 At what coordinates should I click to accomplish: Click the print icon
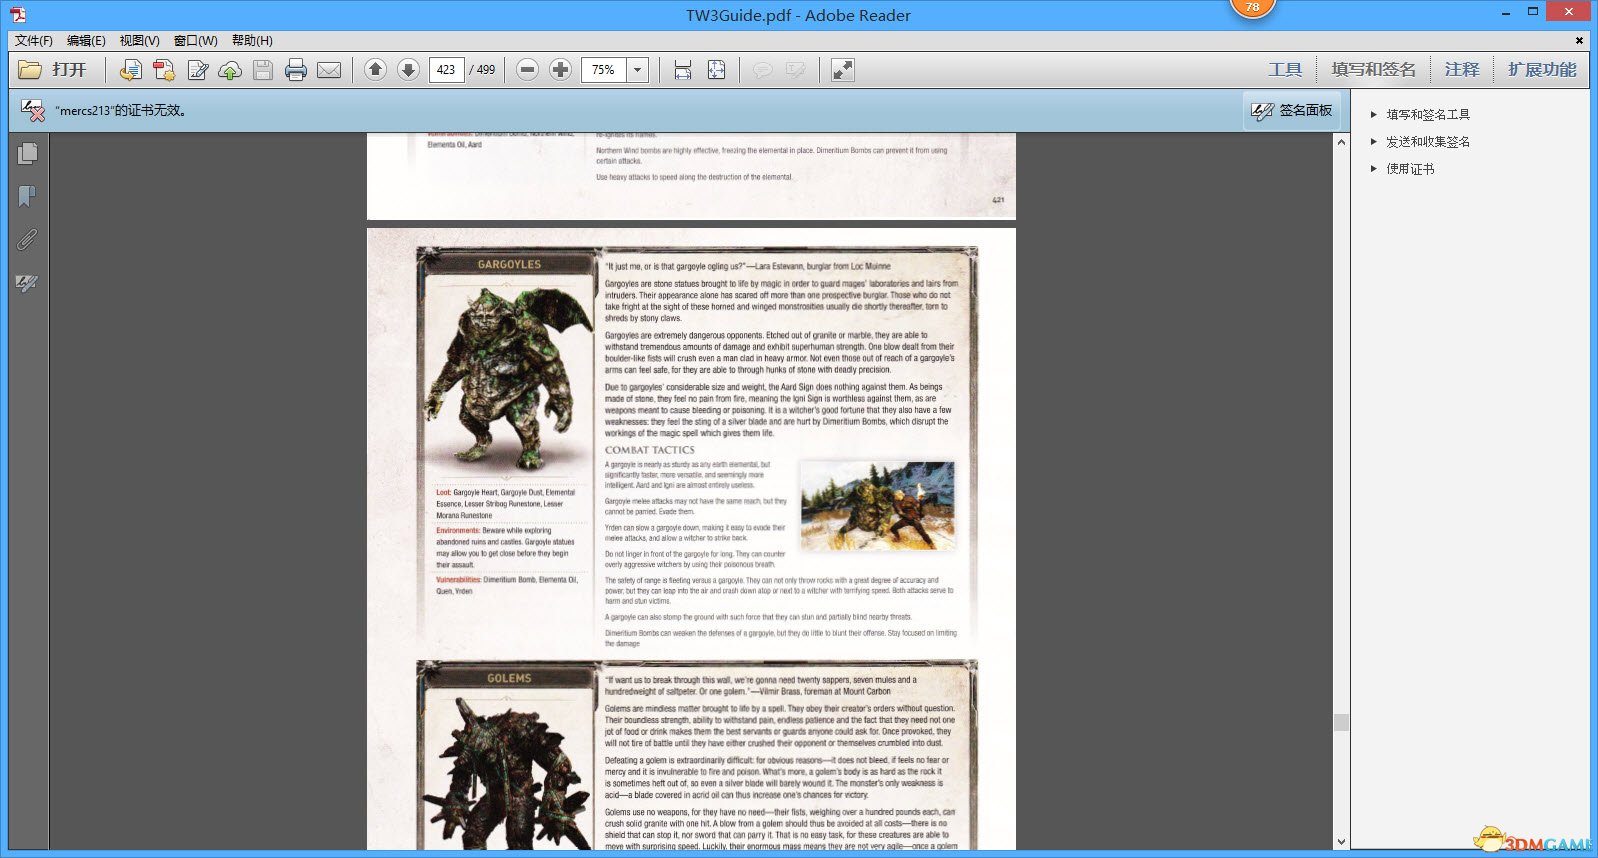(x=296, y=70)
